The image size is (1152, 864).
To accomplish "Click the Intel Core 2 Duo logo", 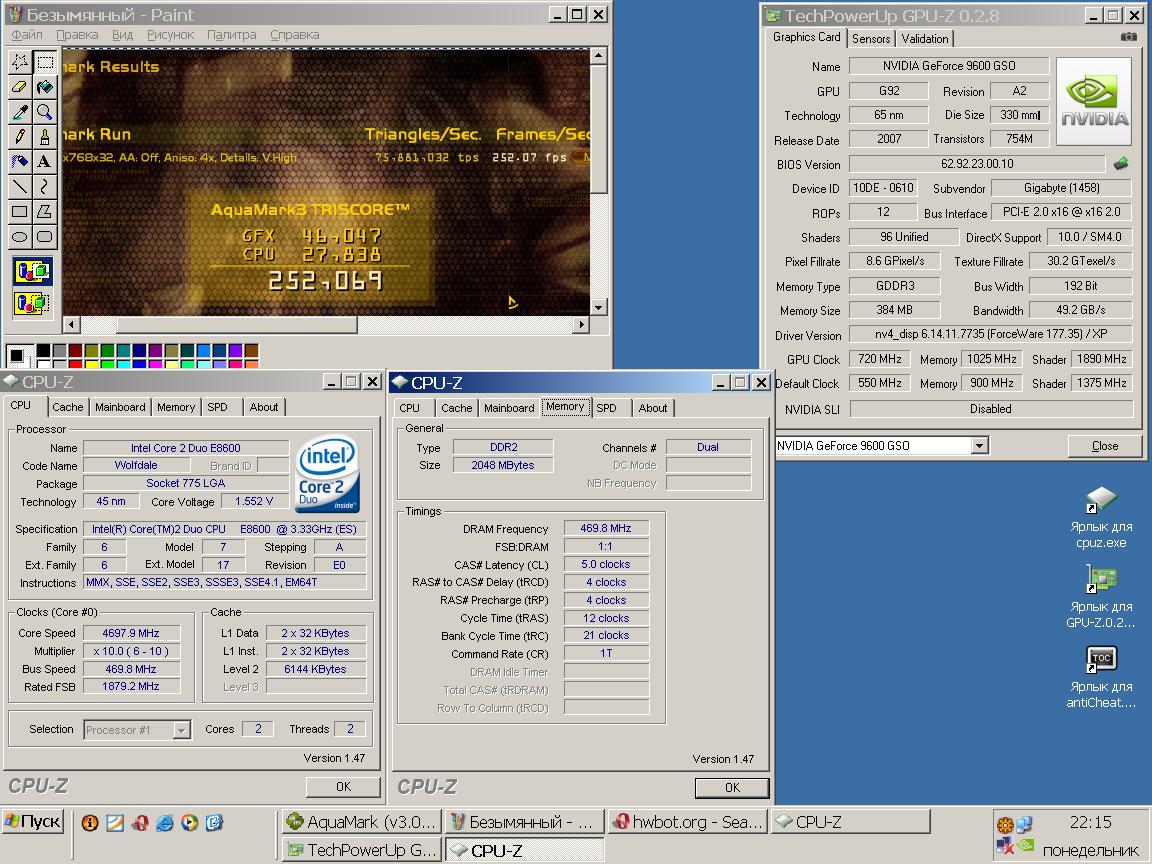I will pyautogui.click(x=327, y=474).
